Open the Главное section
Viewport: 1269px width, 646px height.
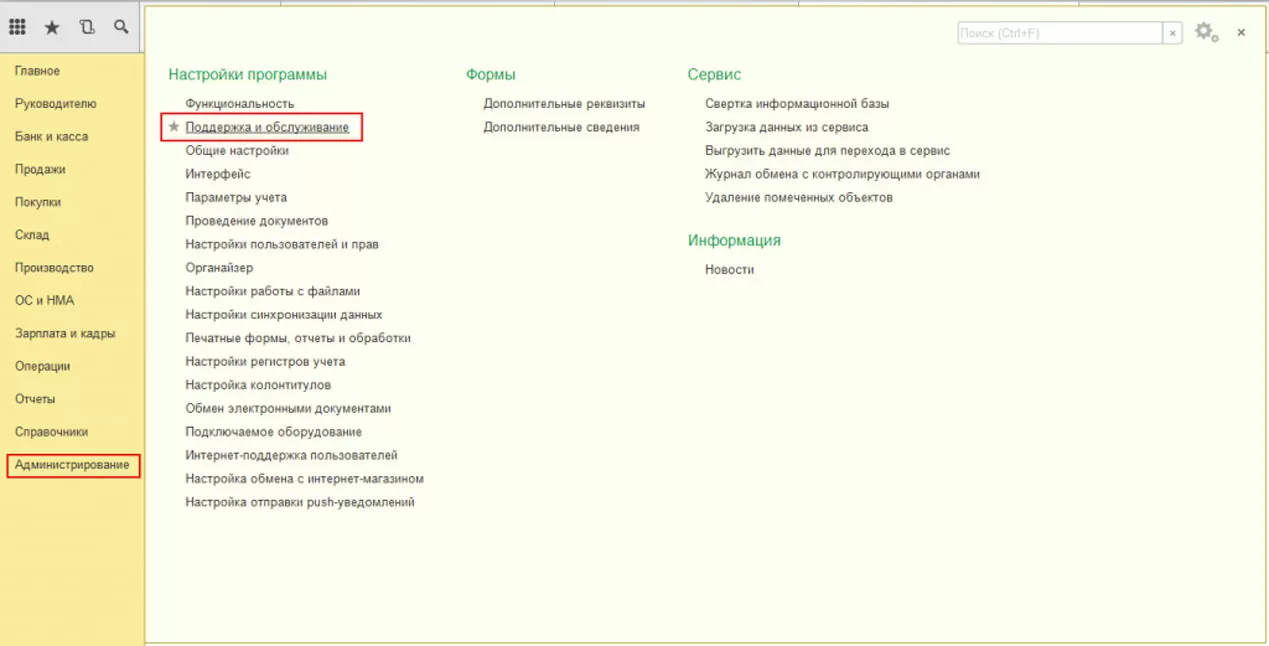pyautogui.click(x=38, y=71)
